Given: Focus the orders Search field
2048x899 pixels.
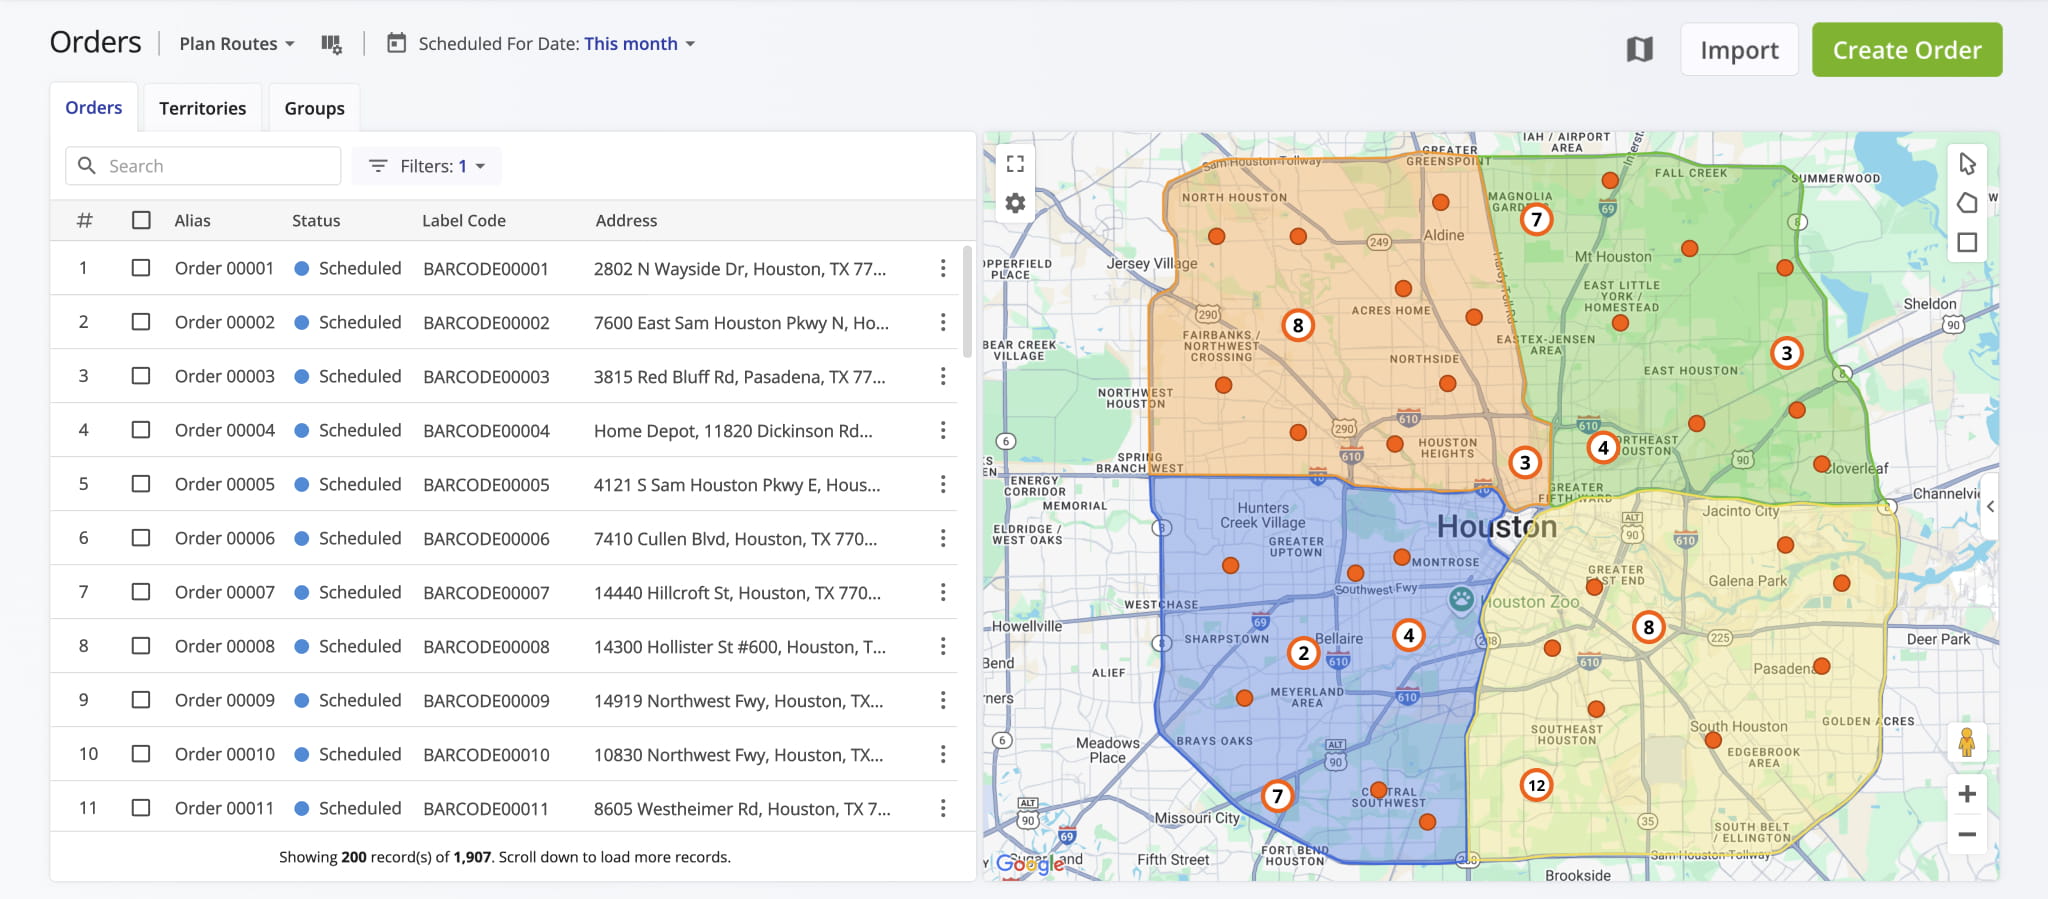Looking at the screenshot, I should tap(215, 166).
